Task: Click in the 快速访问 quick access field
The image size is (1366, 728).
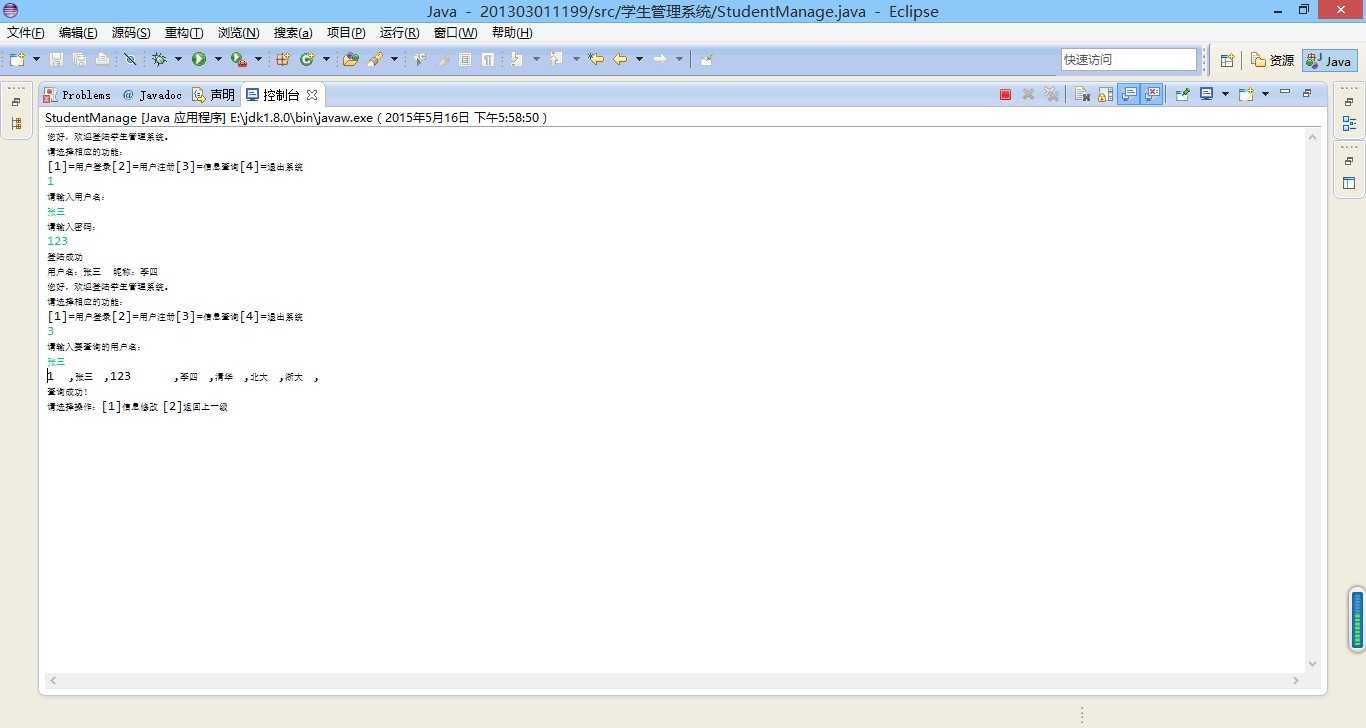Action: pos(1129,59)
